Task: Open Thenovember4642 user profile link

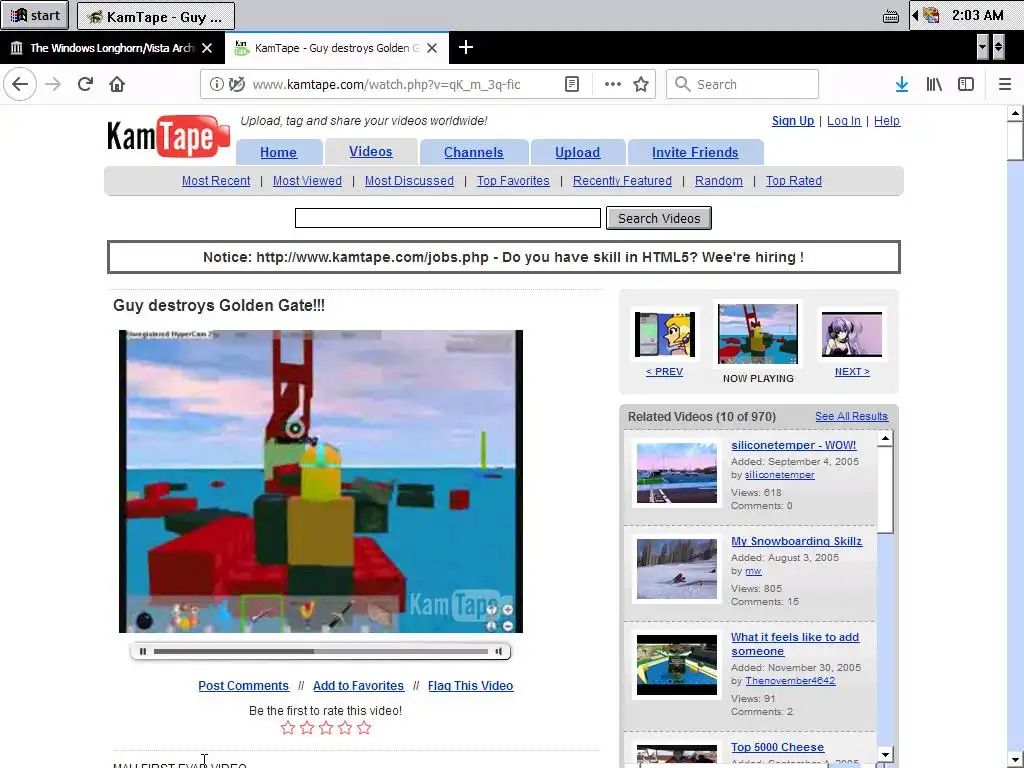Action: point(790,680)
